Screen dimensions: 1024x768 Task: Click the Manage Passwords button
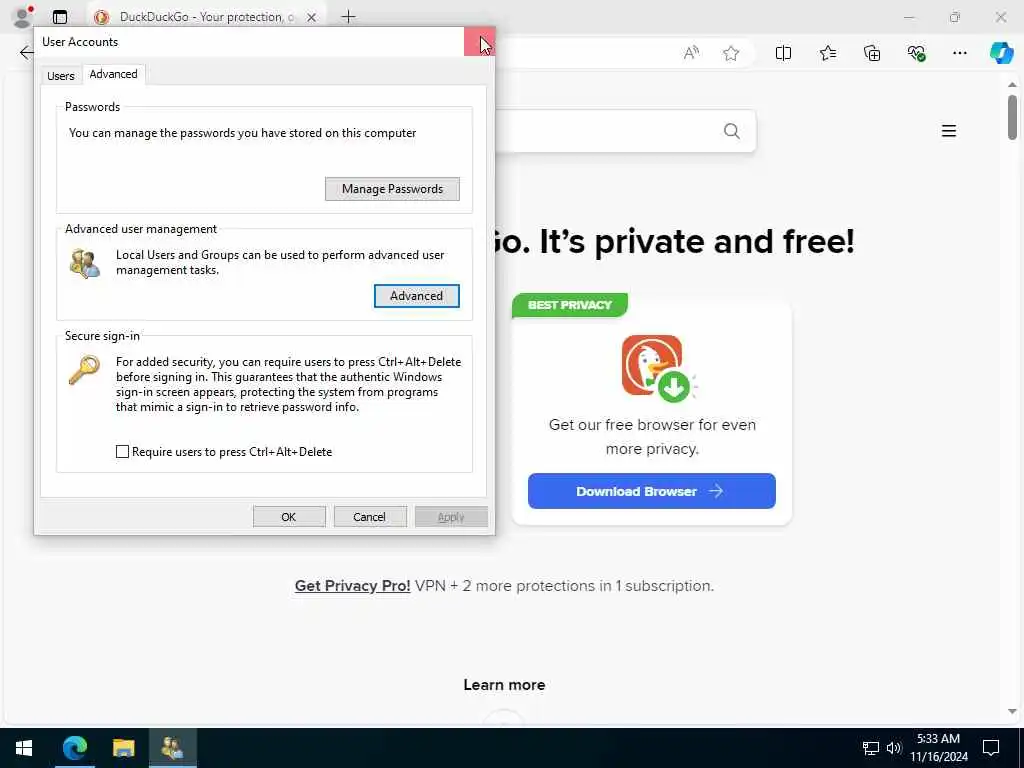tap(392, 189)
